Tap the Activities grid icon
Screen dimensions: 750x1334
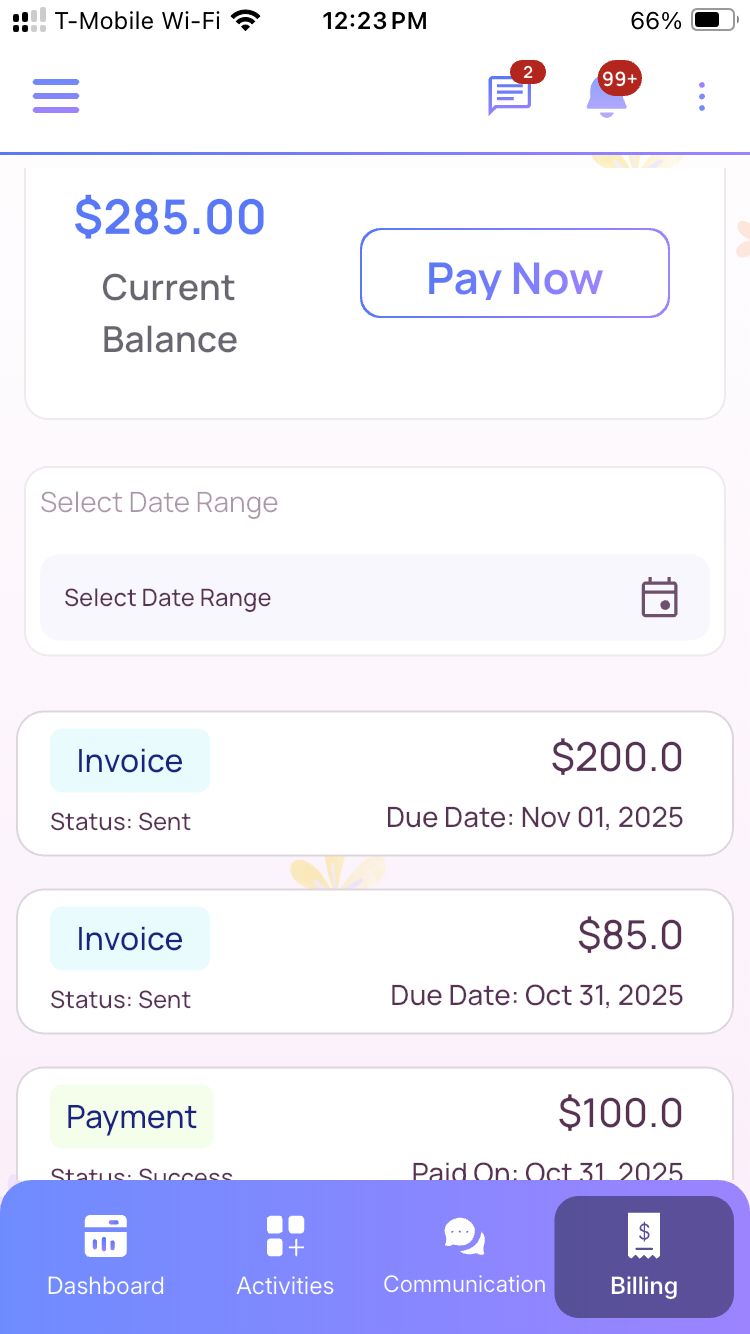[285, 1236]
